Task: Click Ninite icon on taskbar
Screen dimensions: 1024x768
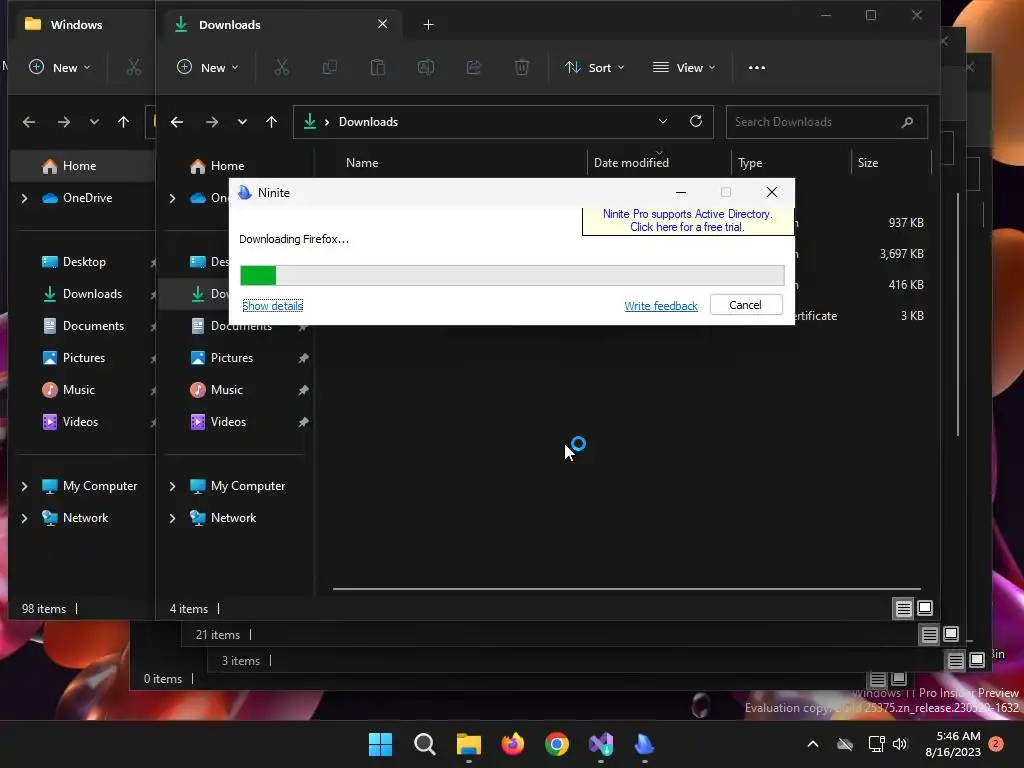Action: (645, 744)
